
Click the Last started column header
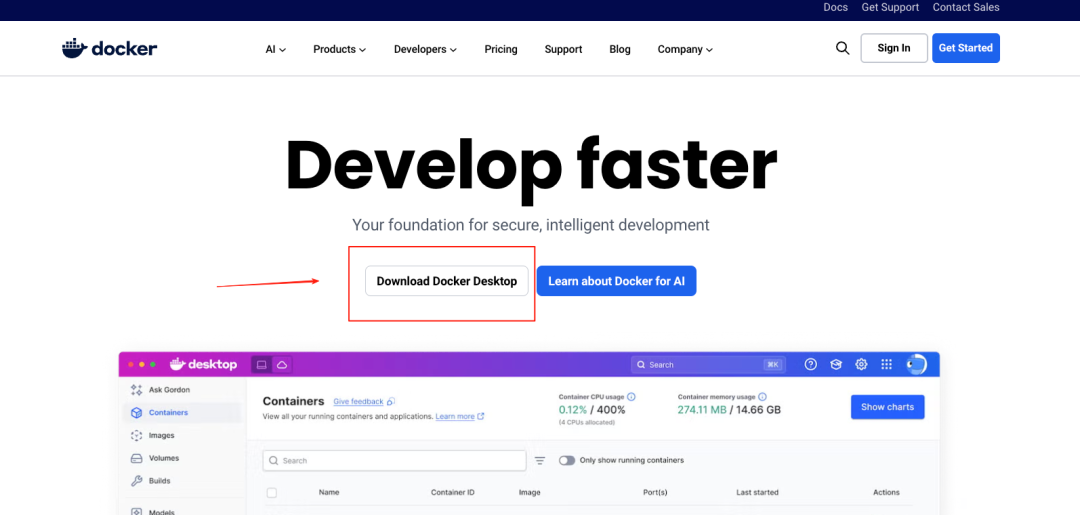(757, 492)
